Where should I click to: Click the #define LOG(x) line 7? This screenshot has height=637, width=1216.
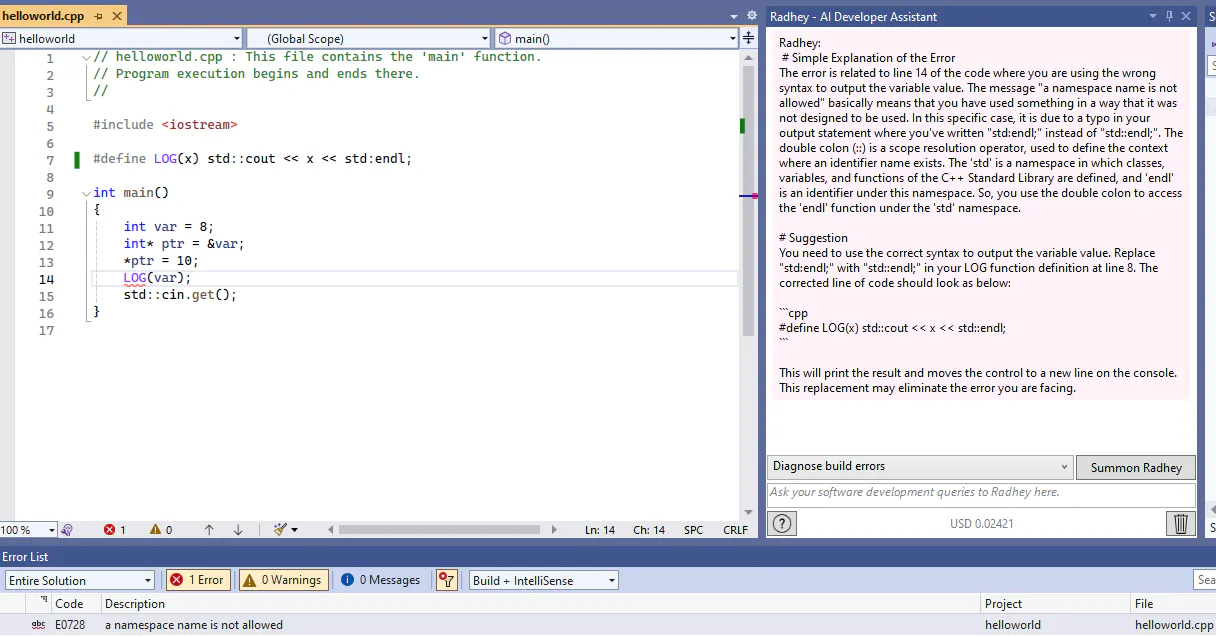coord(252,159)
